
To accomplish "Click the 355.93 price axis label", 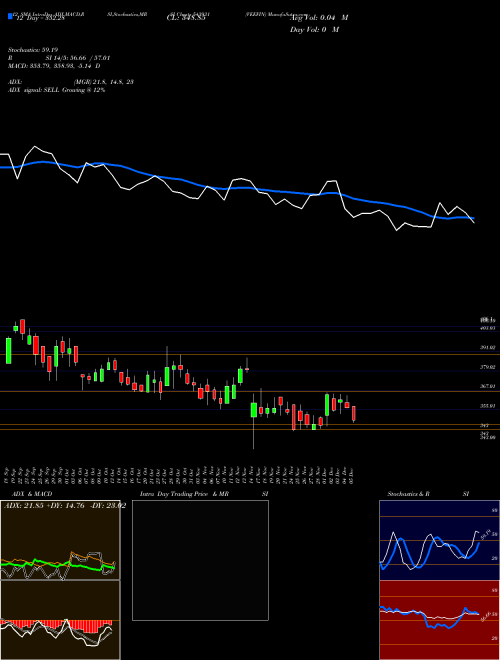I will click(488, 406).
